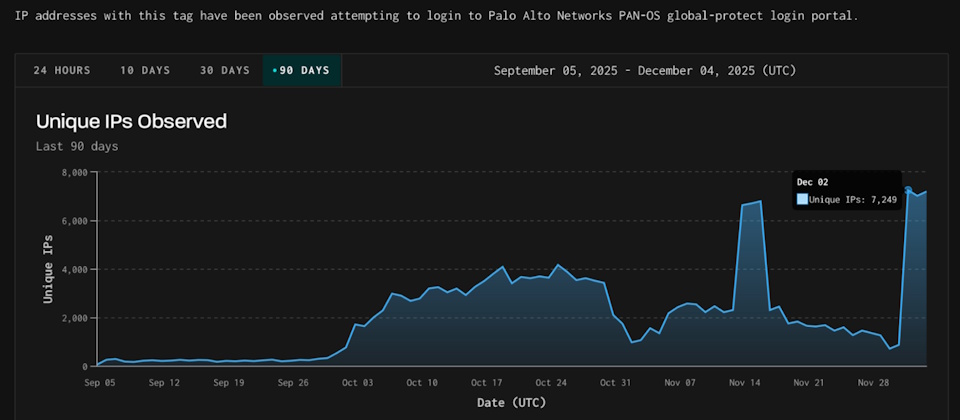Open the 30 DAYS view
960x420 pixels.
(x=224, y=70)
